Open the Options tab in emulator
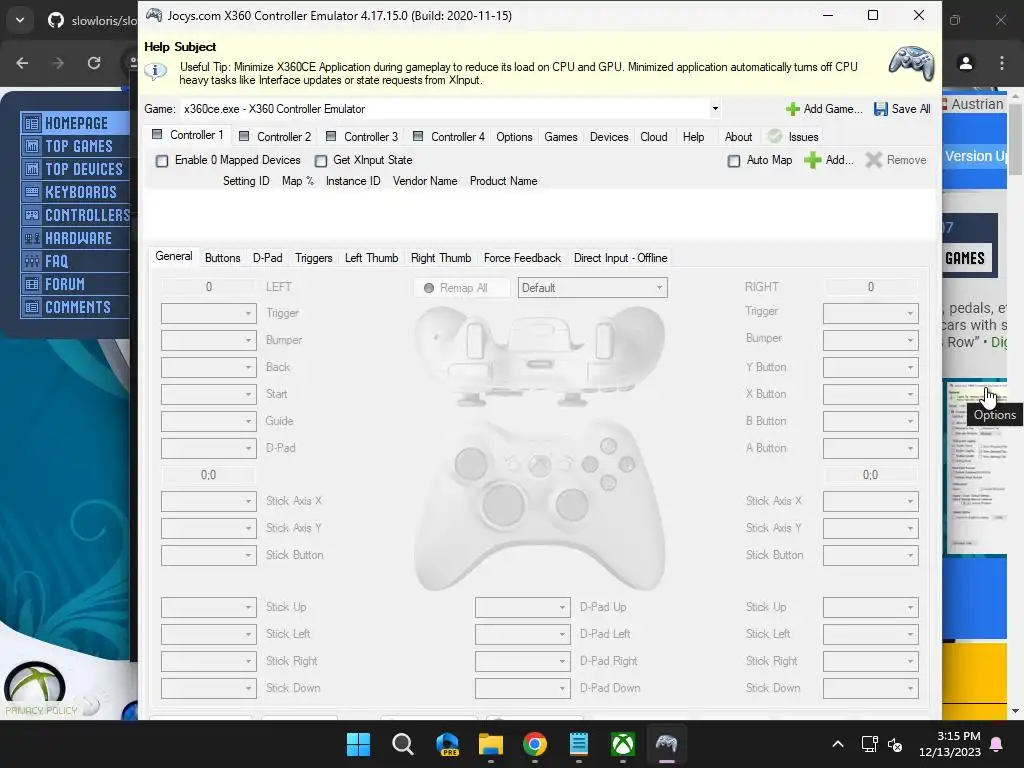This screenshot has width=1024, height=768. 514,136
